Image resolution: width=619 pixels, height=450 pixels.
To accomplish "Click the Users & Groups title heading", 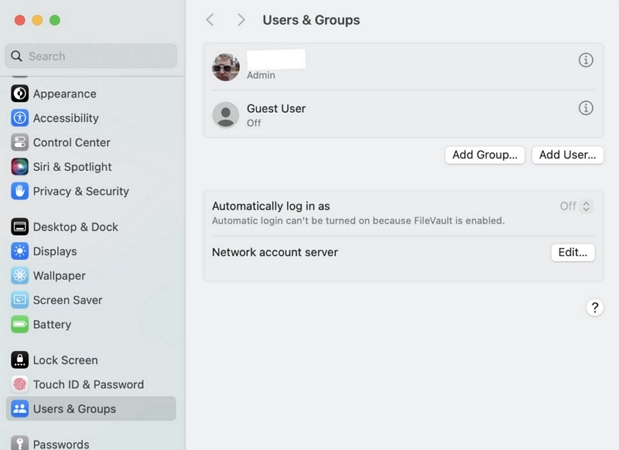I will tap(311, 20).
